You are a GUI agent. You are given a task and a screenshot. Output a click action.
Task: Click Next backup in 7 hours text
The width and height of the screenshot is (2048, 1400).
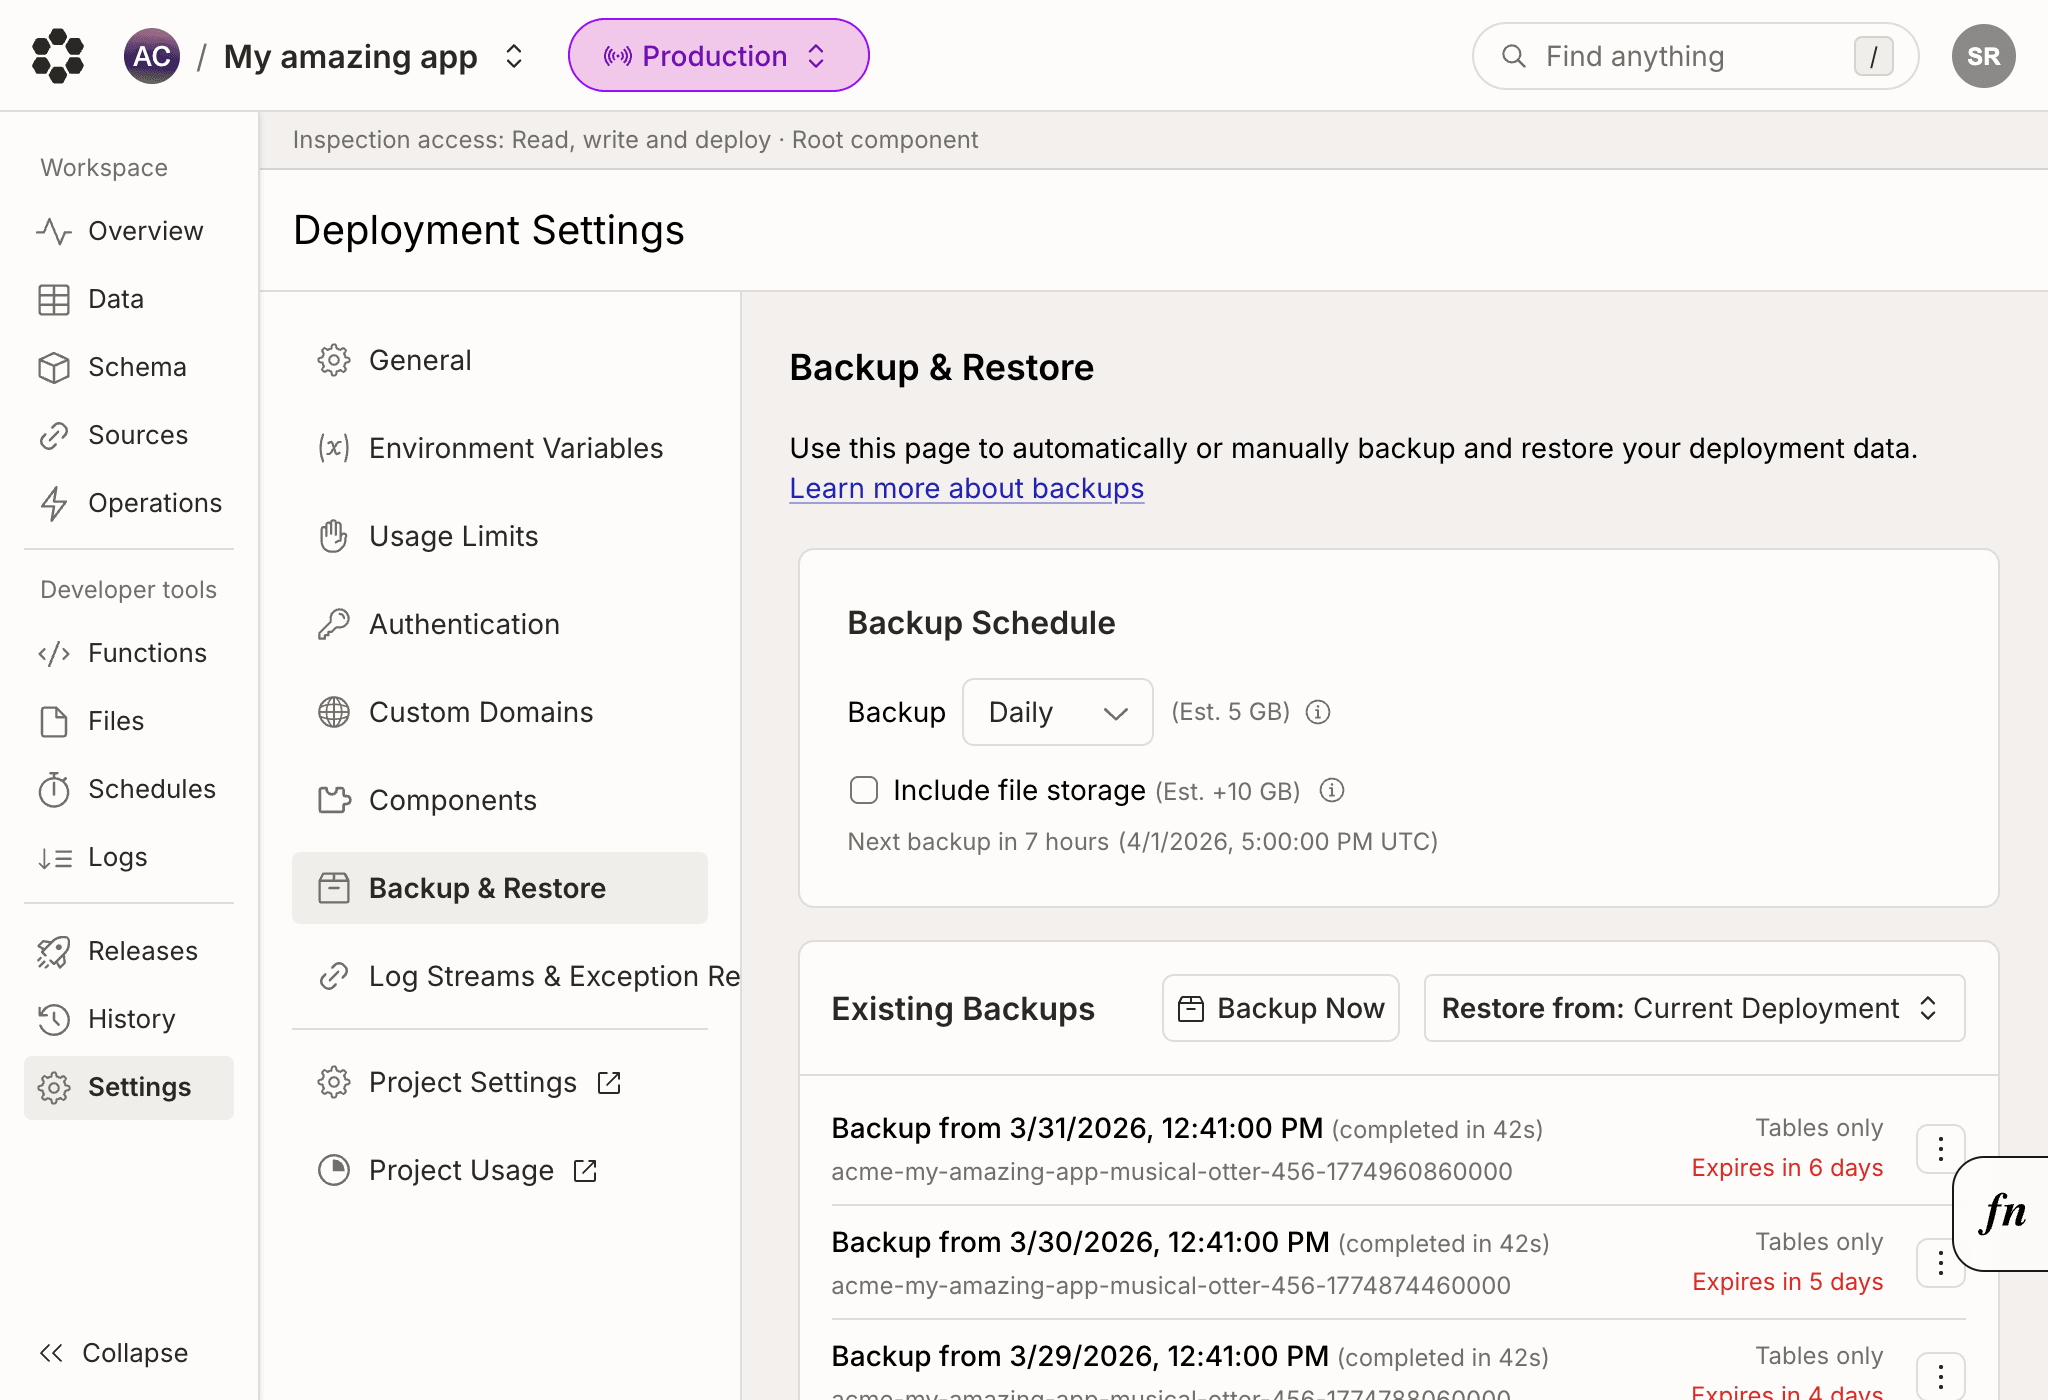(x=1143, y=842)
